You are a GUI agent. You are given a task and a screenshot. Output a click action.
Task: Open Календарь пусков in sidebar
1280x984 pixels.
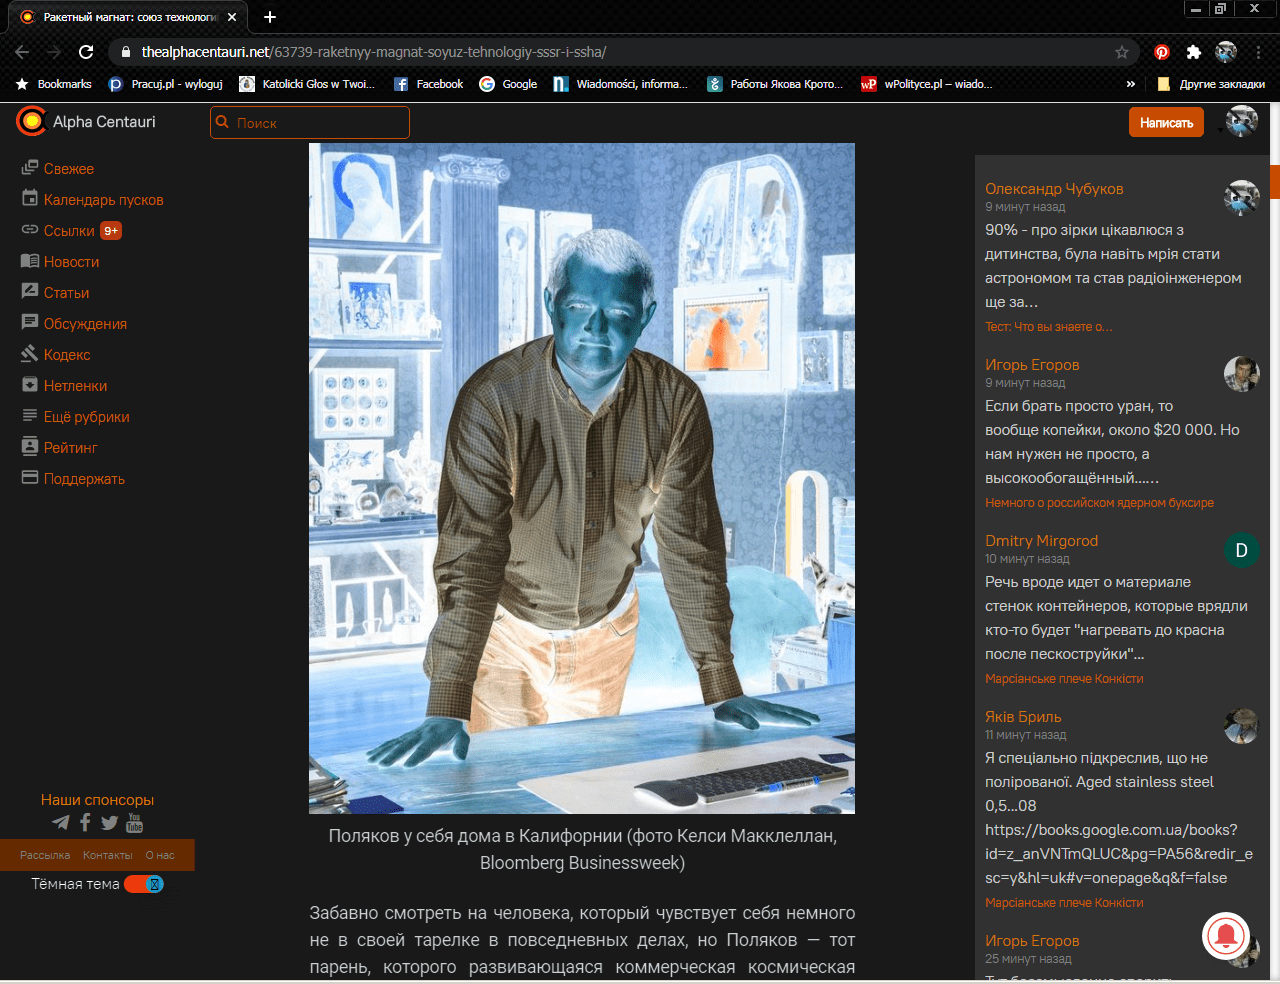click(x=103, y=200)
